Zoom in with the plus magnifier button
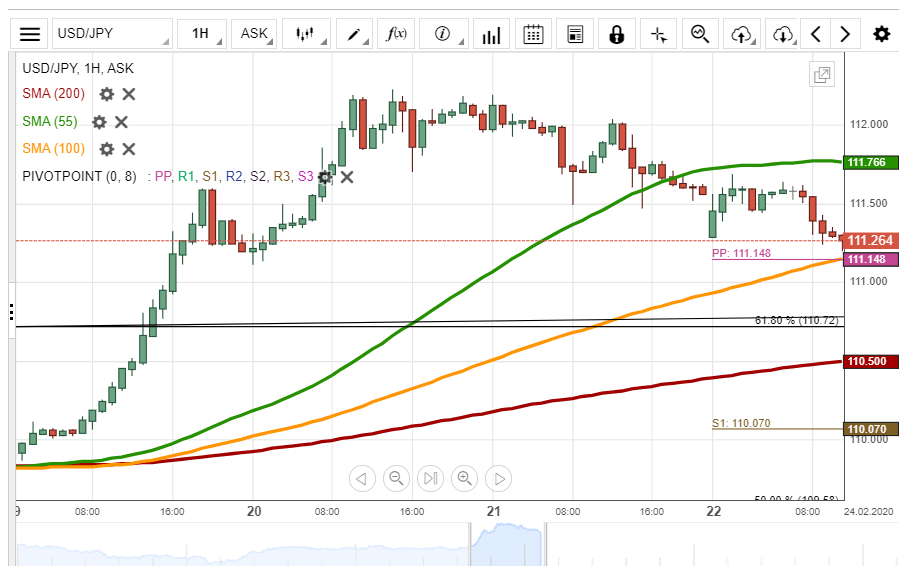This screenshot has width=903, height=573. coord(464,478)
